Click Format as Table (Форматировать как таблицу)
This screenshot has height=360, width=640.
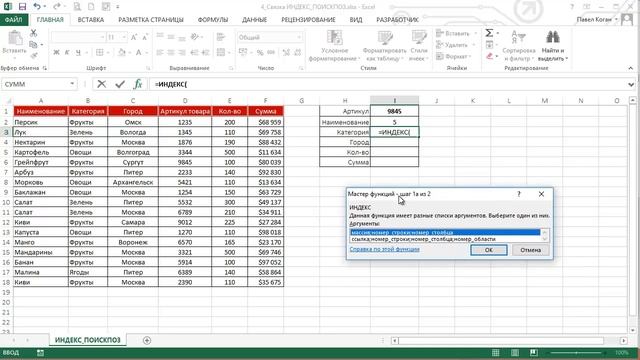pyautogui.click(x=384, y=45)
